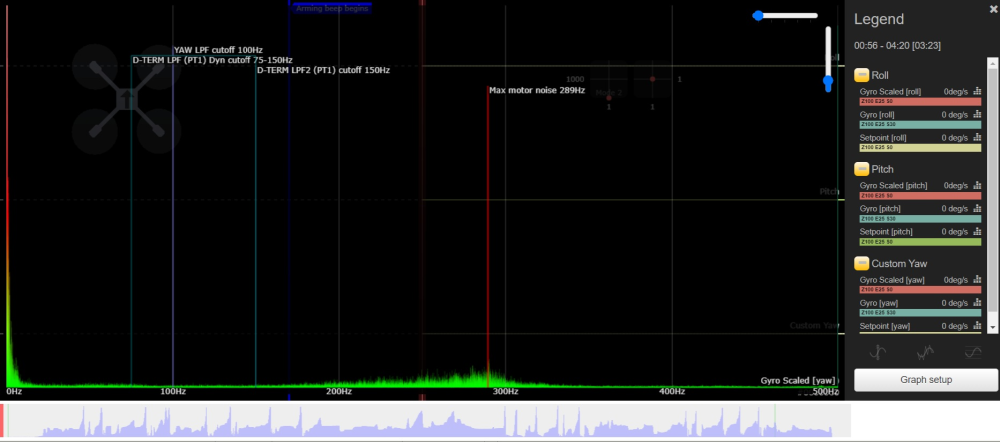1000x442 pixels.
Task: Click bar-chart icon for Gyro Scaled [yaw]
Action: pos(977,280)
